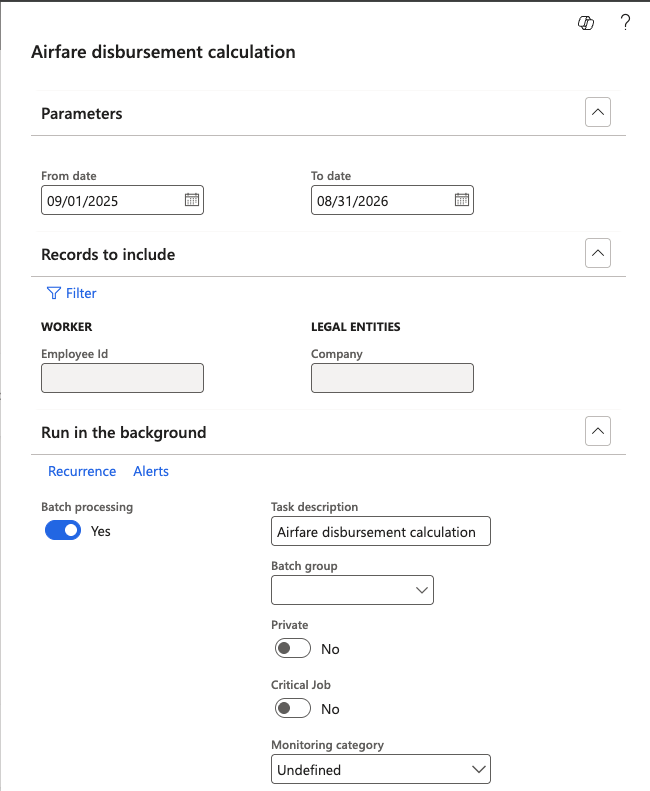This screenshot has width=650, height=791.
Task: Click the To date input field
Action: point(392,200)
